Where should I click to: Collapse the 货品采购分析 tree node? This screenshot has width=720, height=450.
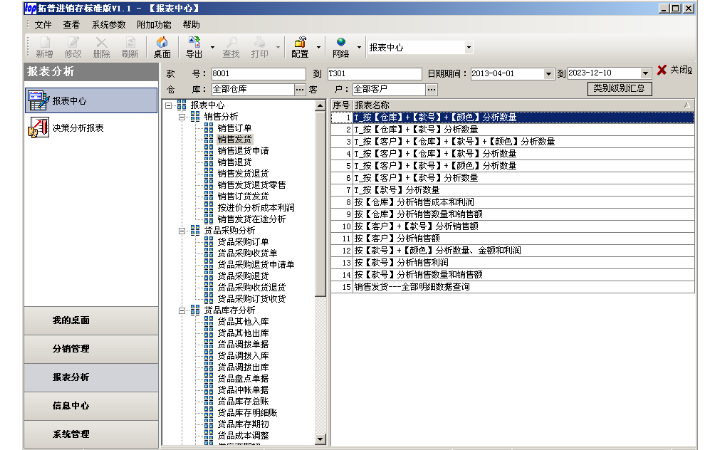click(183, 229)
